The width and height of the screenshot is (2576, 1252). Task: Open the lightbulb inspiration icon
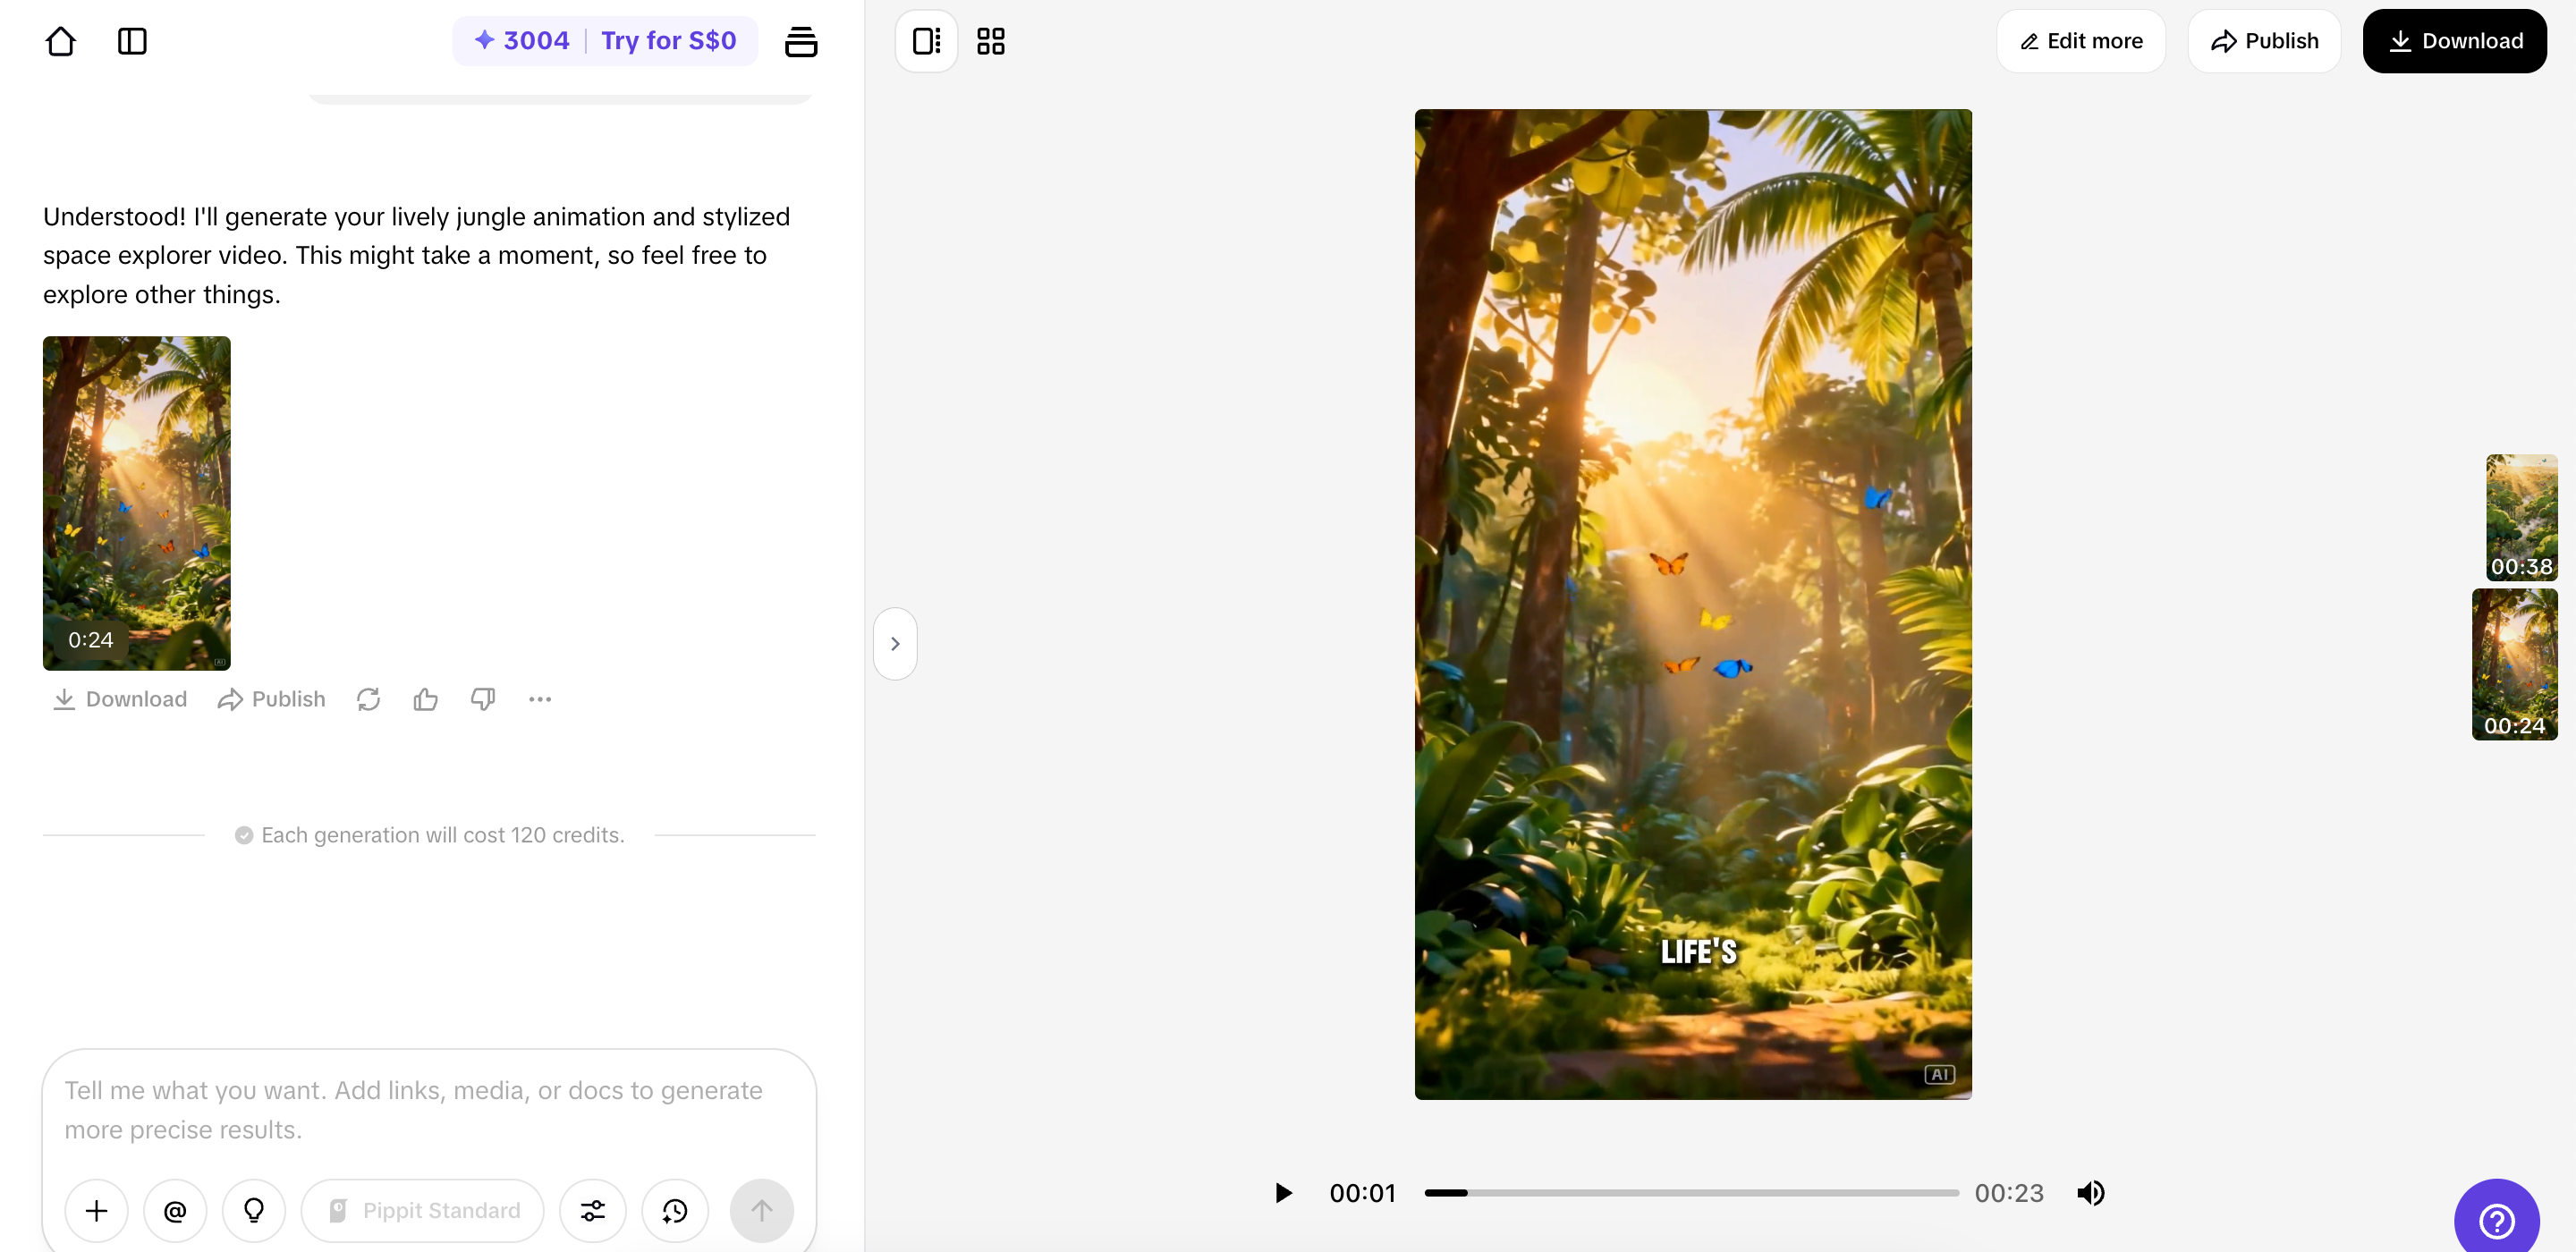coord(254,1210)
